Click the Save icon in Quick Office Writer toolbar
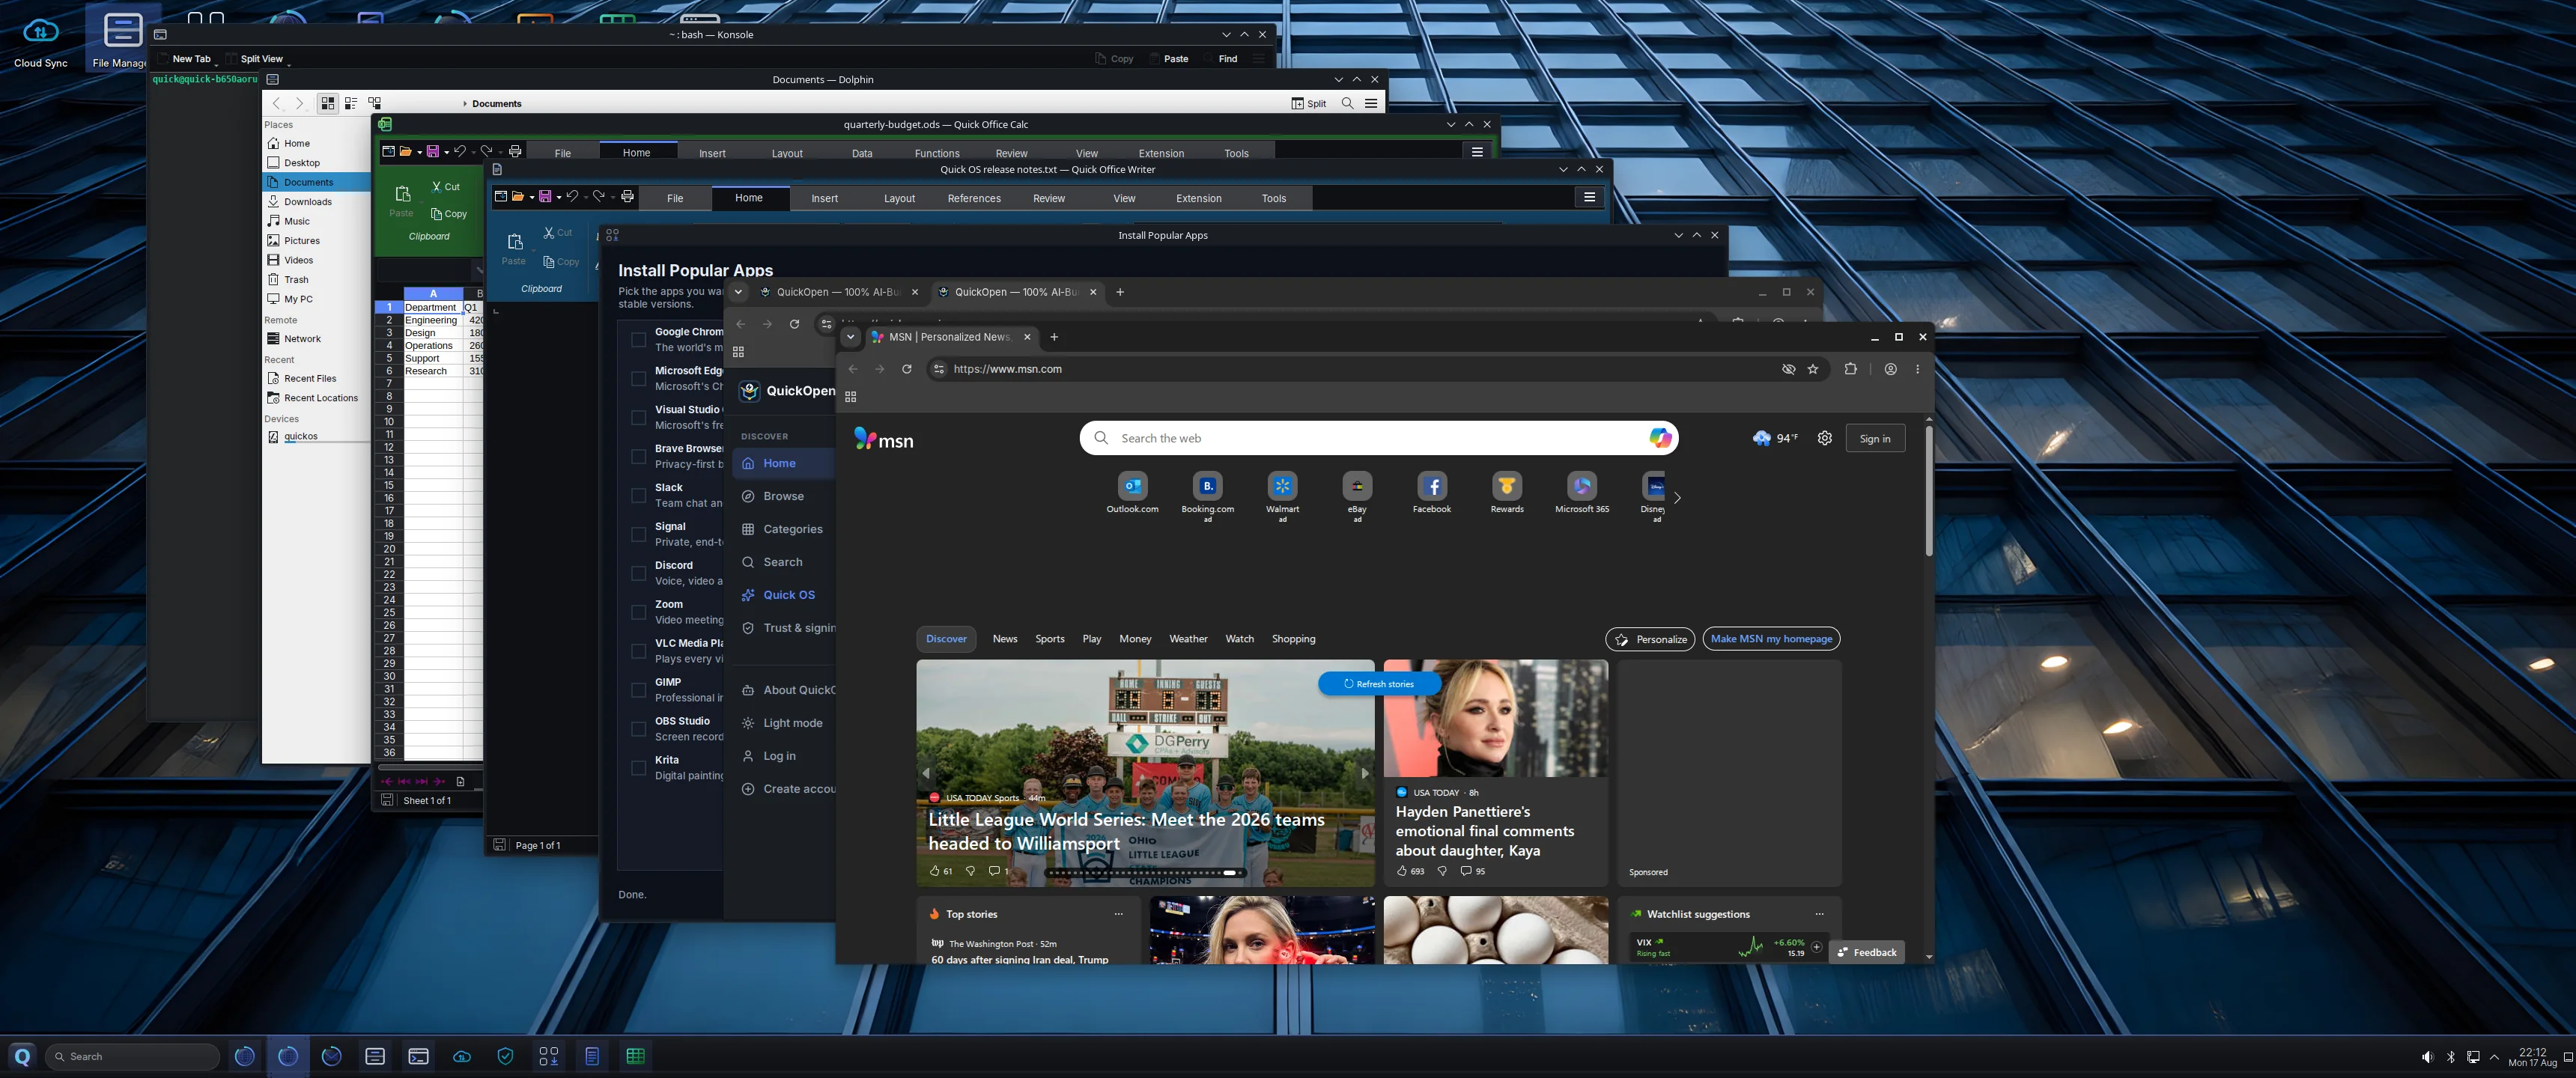 545,197
